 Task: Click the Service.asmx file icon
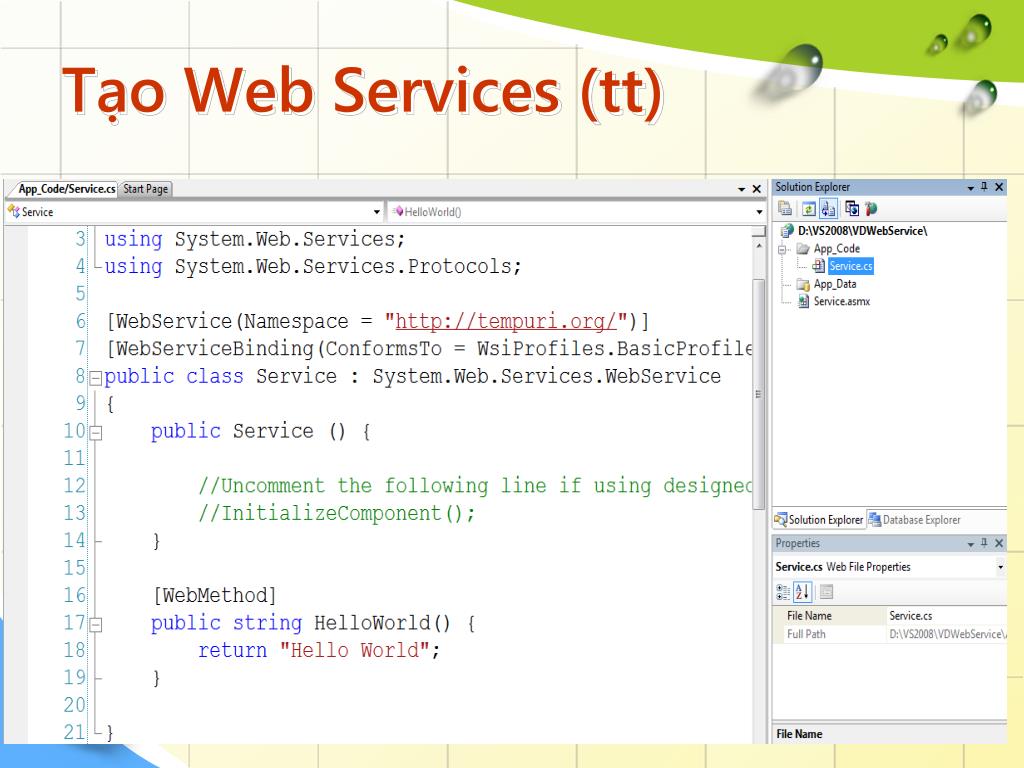(804, 301)
